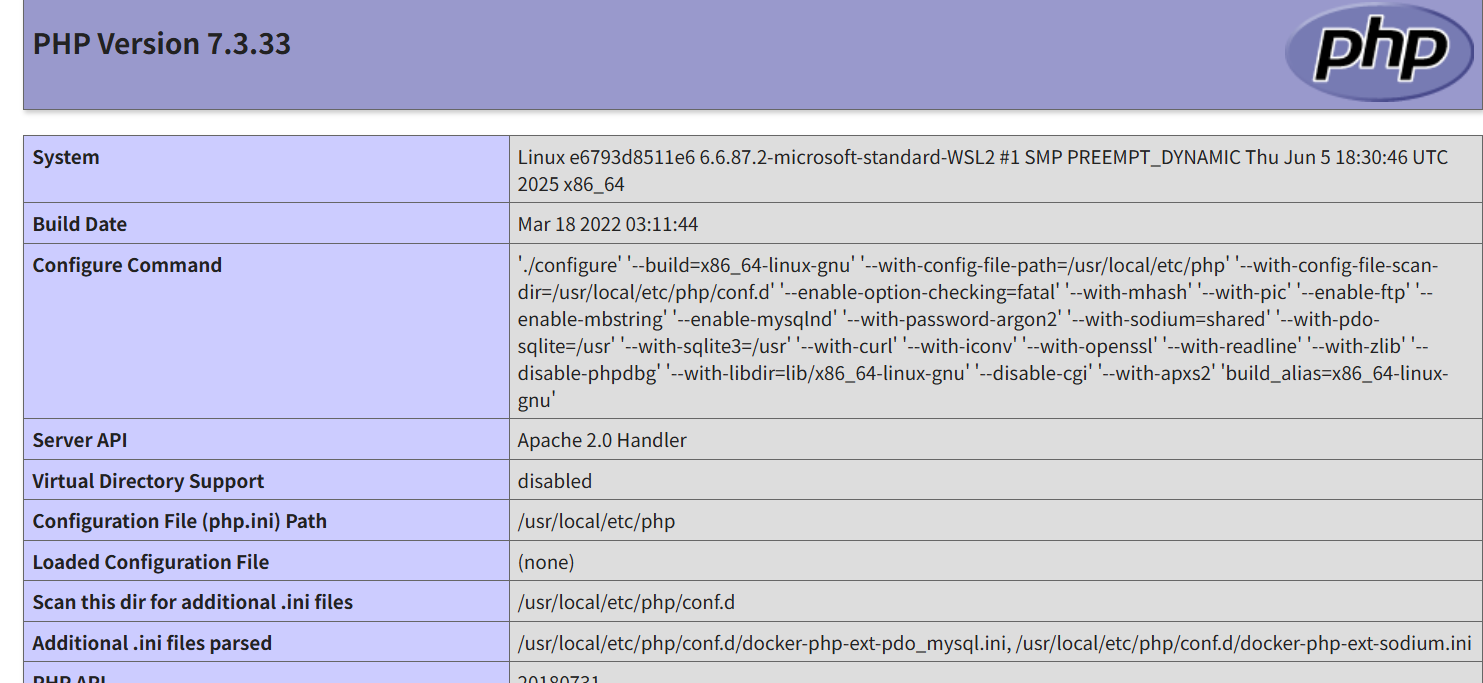Select the PHP Version 7.3.33 heading
The image size is (1483, 683).
coord(162,44)
